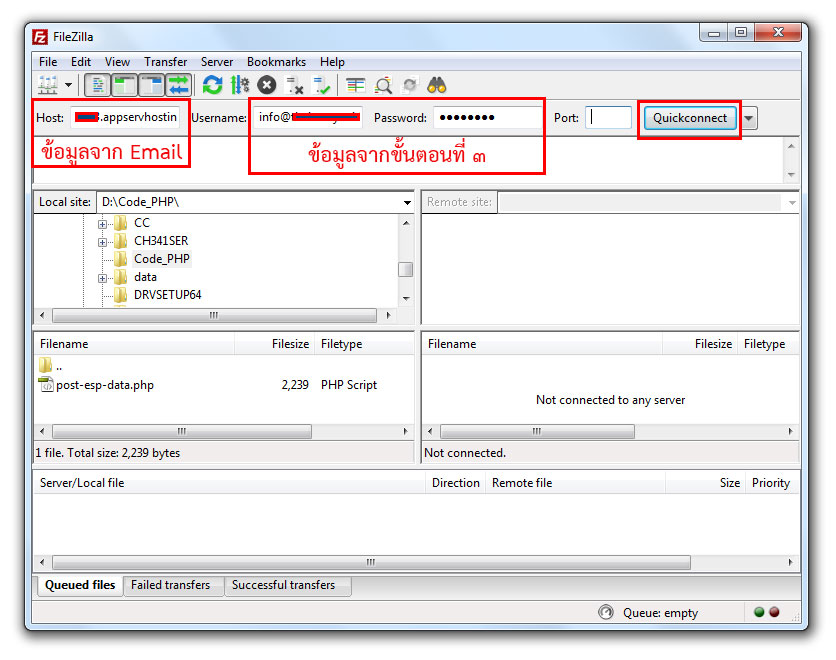Image resolution: width=836 pixels, height=660 pixels.
Task: Select the CH341SER folder
Action: 161,241
